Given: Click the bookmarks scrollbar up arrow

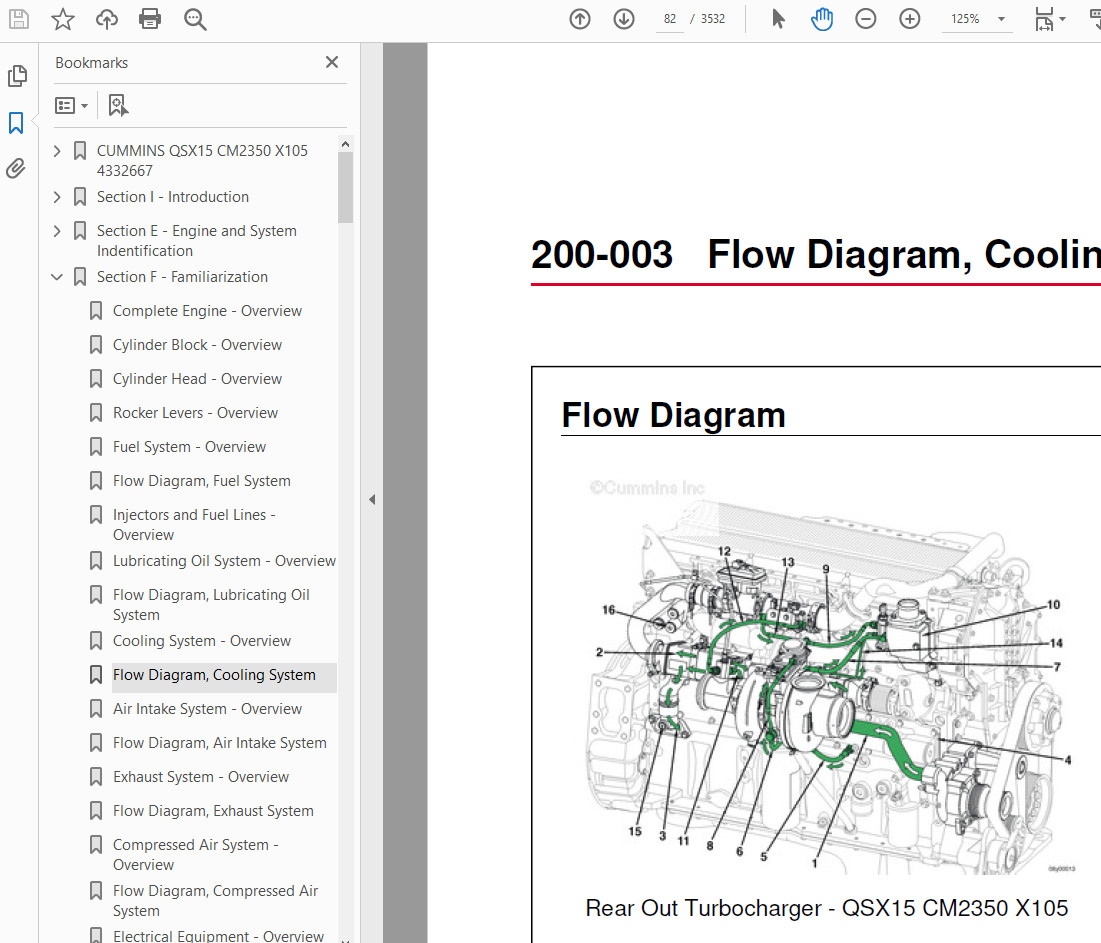Looking at the screenshot, I should pos(345,144).
